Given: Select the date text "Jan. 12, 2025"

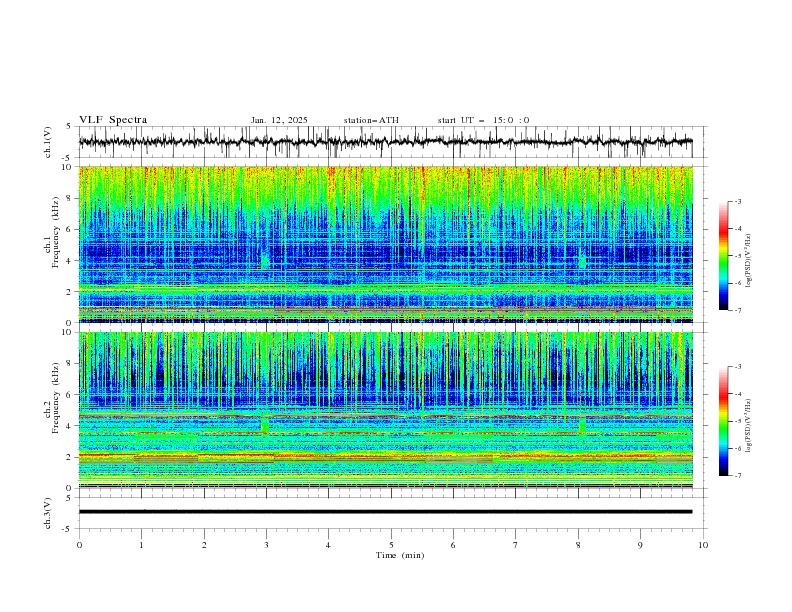Looking at the screenshot, I should pyautogui.click(x=279, y=120).
